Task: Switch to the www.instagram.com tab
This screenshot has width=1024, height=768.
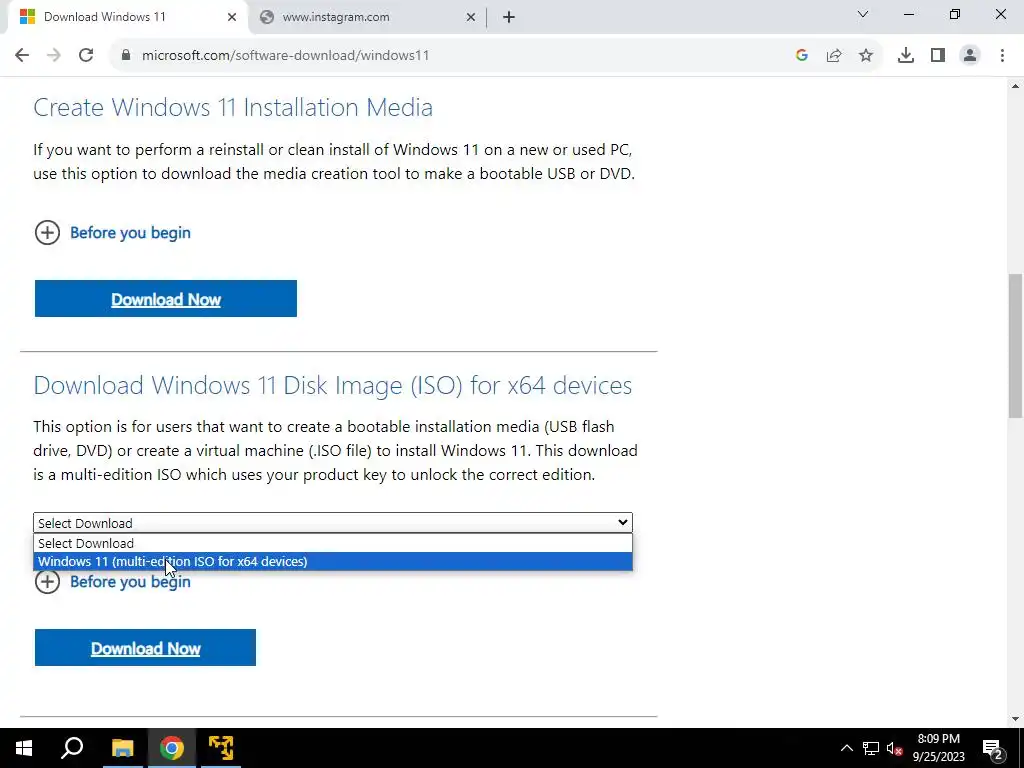Action: tap(368, 17)
